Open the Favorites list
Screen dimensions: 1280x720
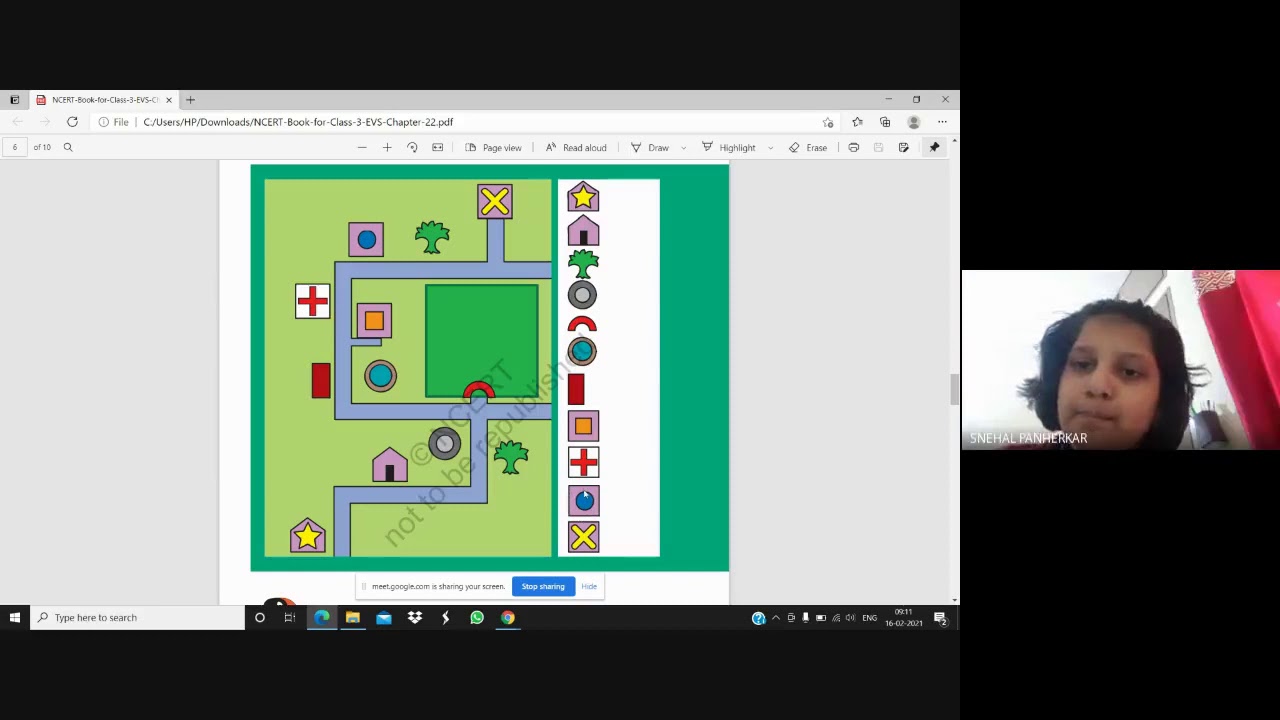(857, 122)
